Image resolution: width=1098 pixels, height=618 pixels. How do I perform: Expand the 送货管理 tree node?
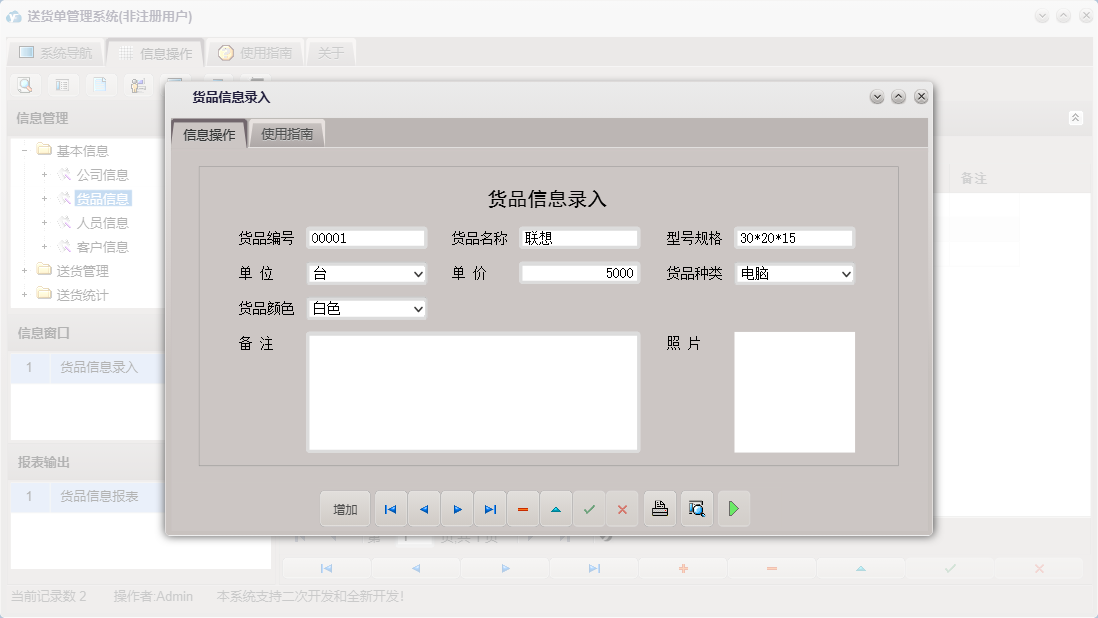(24, 270)
